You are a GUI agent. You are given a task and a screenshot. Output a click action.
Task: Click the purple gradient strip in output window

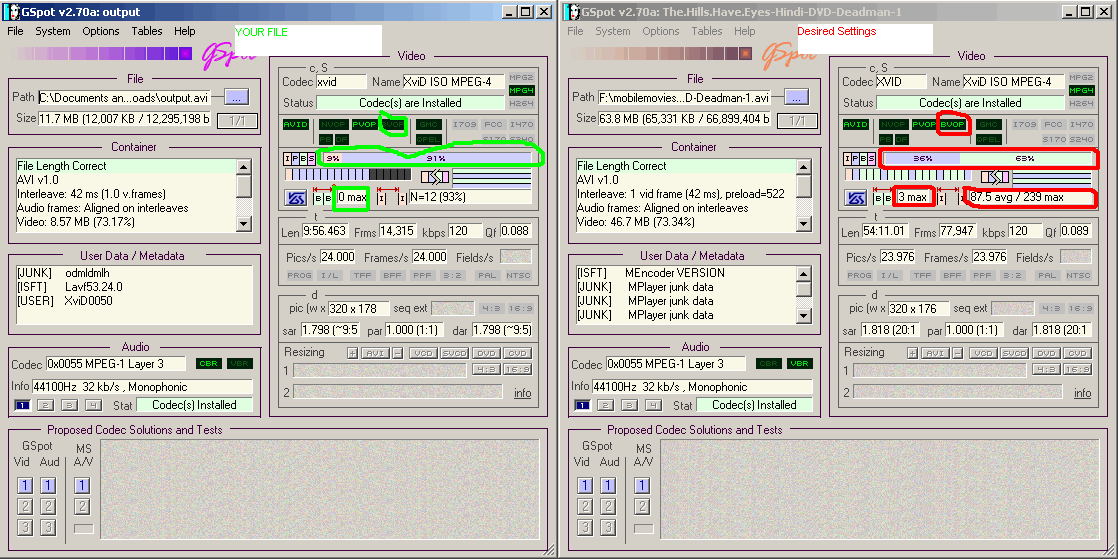(103, 53)
